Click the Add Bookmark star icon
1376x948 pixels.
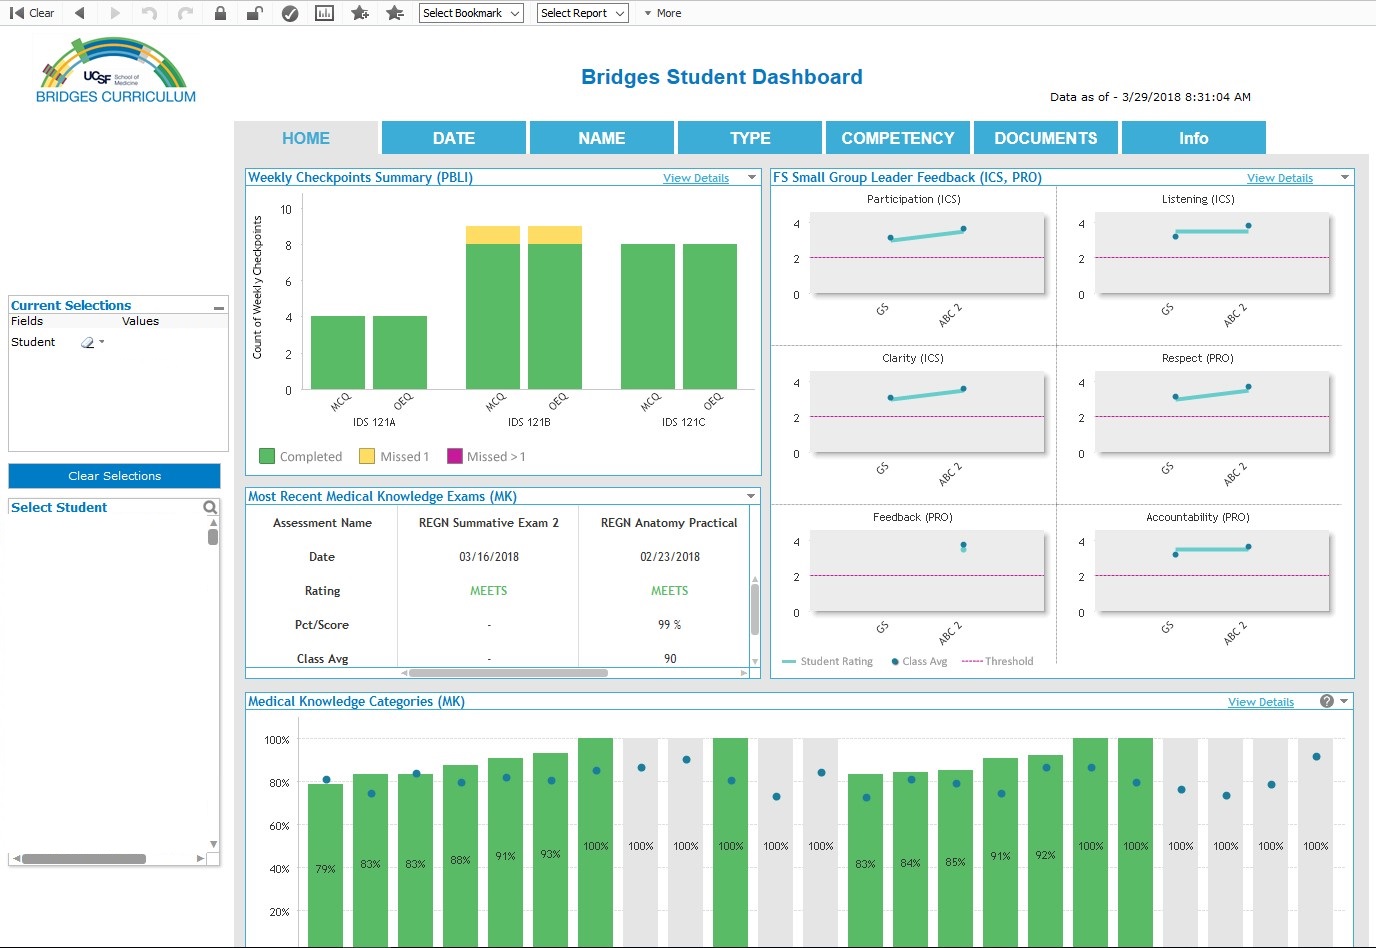(x=360, y=13)
